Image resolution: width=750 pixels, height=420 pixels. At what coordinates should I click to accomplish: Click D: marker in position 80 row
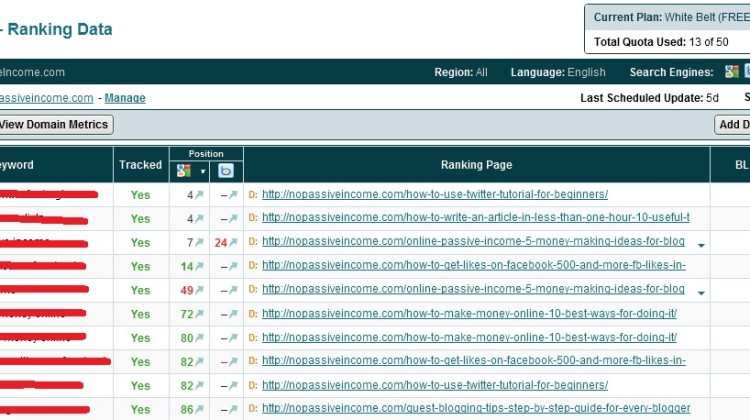tap(253, 338)
